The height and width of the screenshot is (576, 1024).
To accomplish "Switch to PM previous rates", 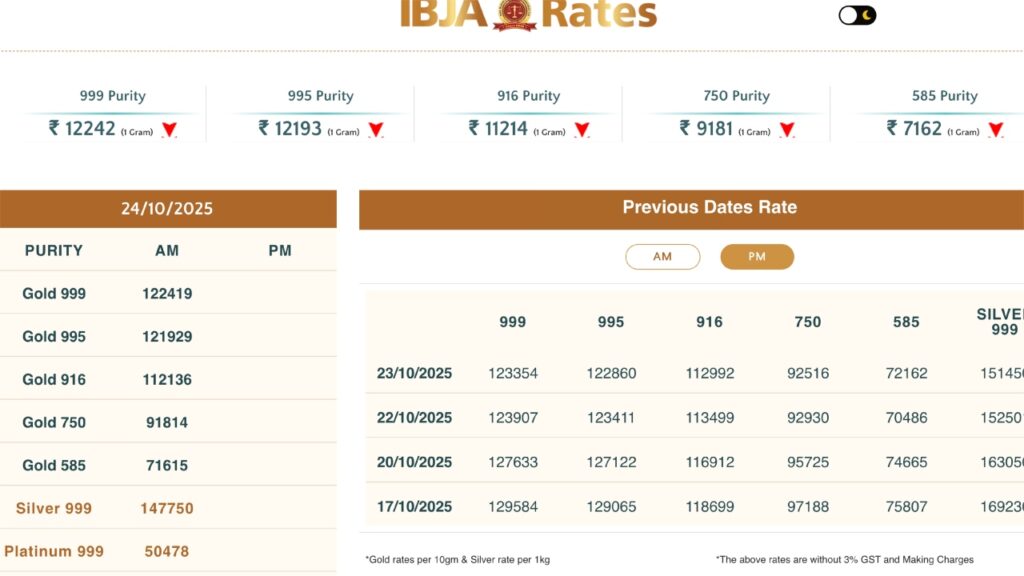I will pos(757,256).
